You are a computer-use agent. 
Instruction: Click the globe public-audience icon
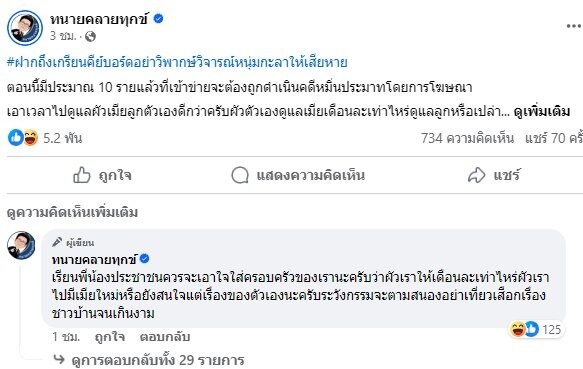point(90,36)
